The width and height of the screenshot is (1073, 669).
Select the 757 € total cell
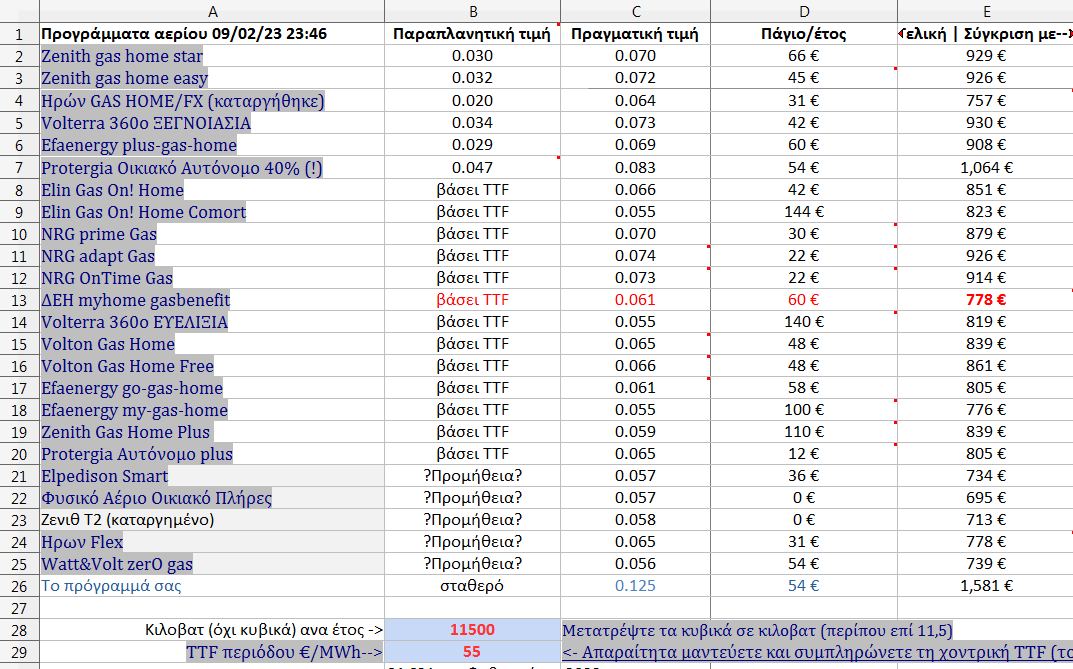point(985,101)
